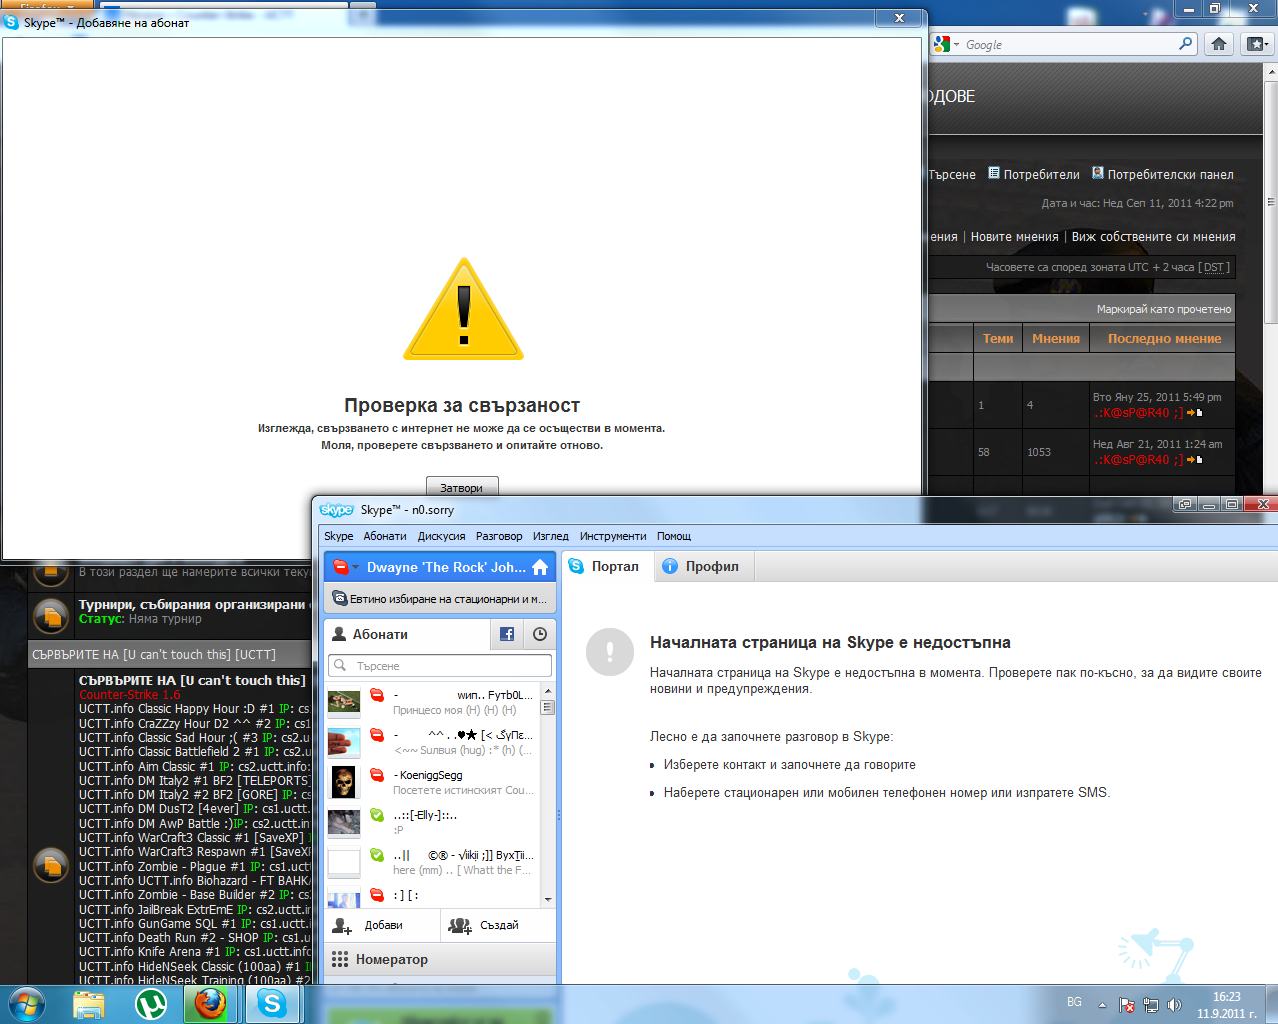
Task: Open the Дискусия menu
Action: 441,536
